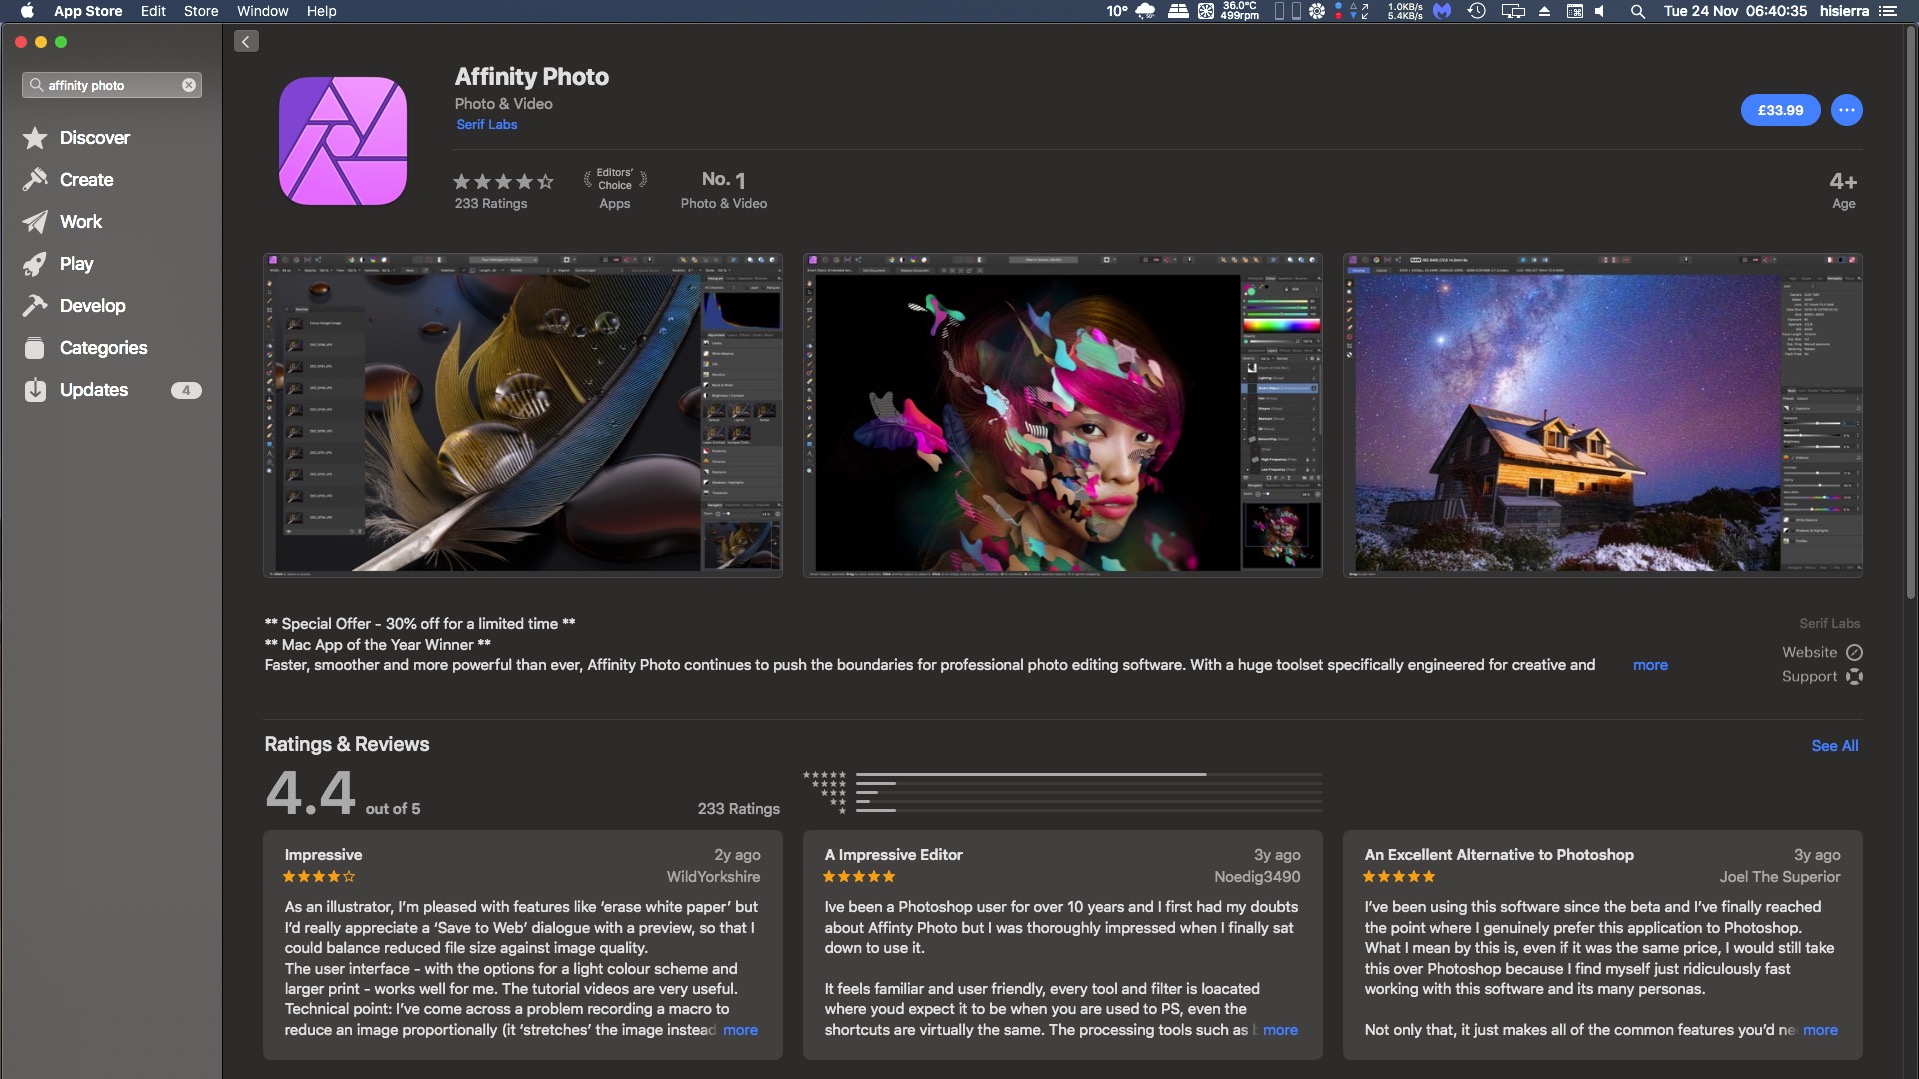Click the 'Impressive' review title

coord(323,855)
